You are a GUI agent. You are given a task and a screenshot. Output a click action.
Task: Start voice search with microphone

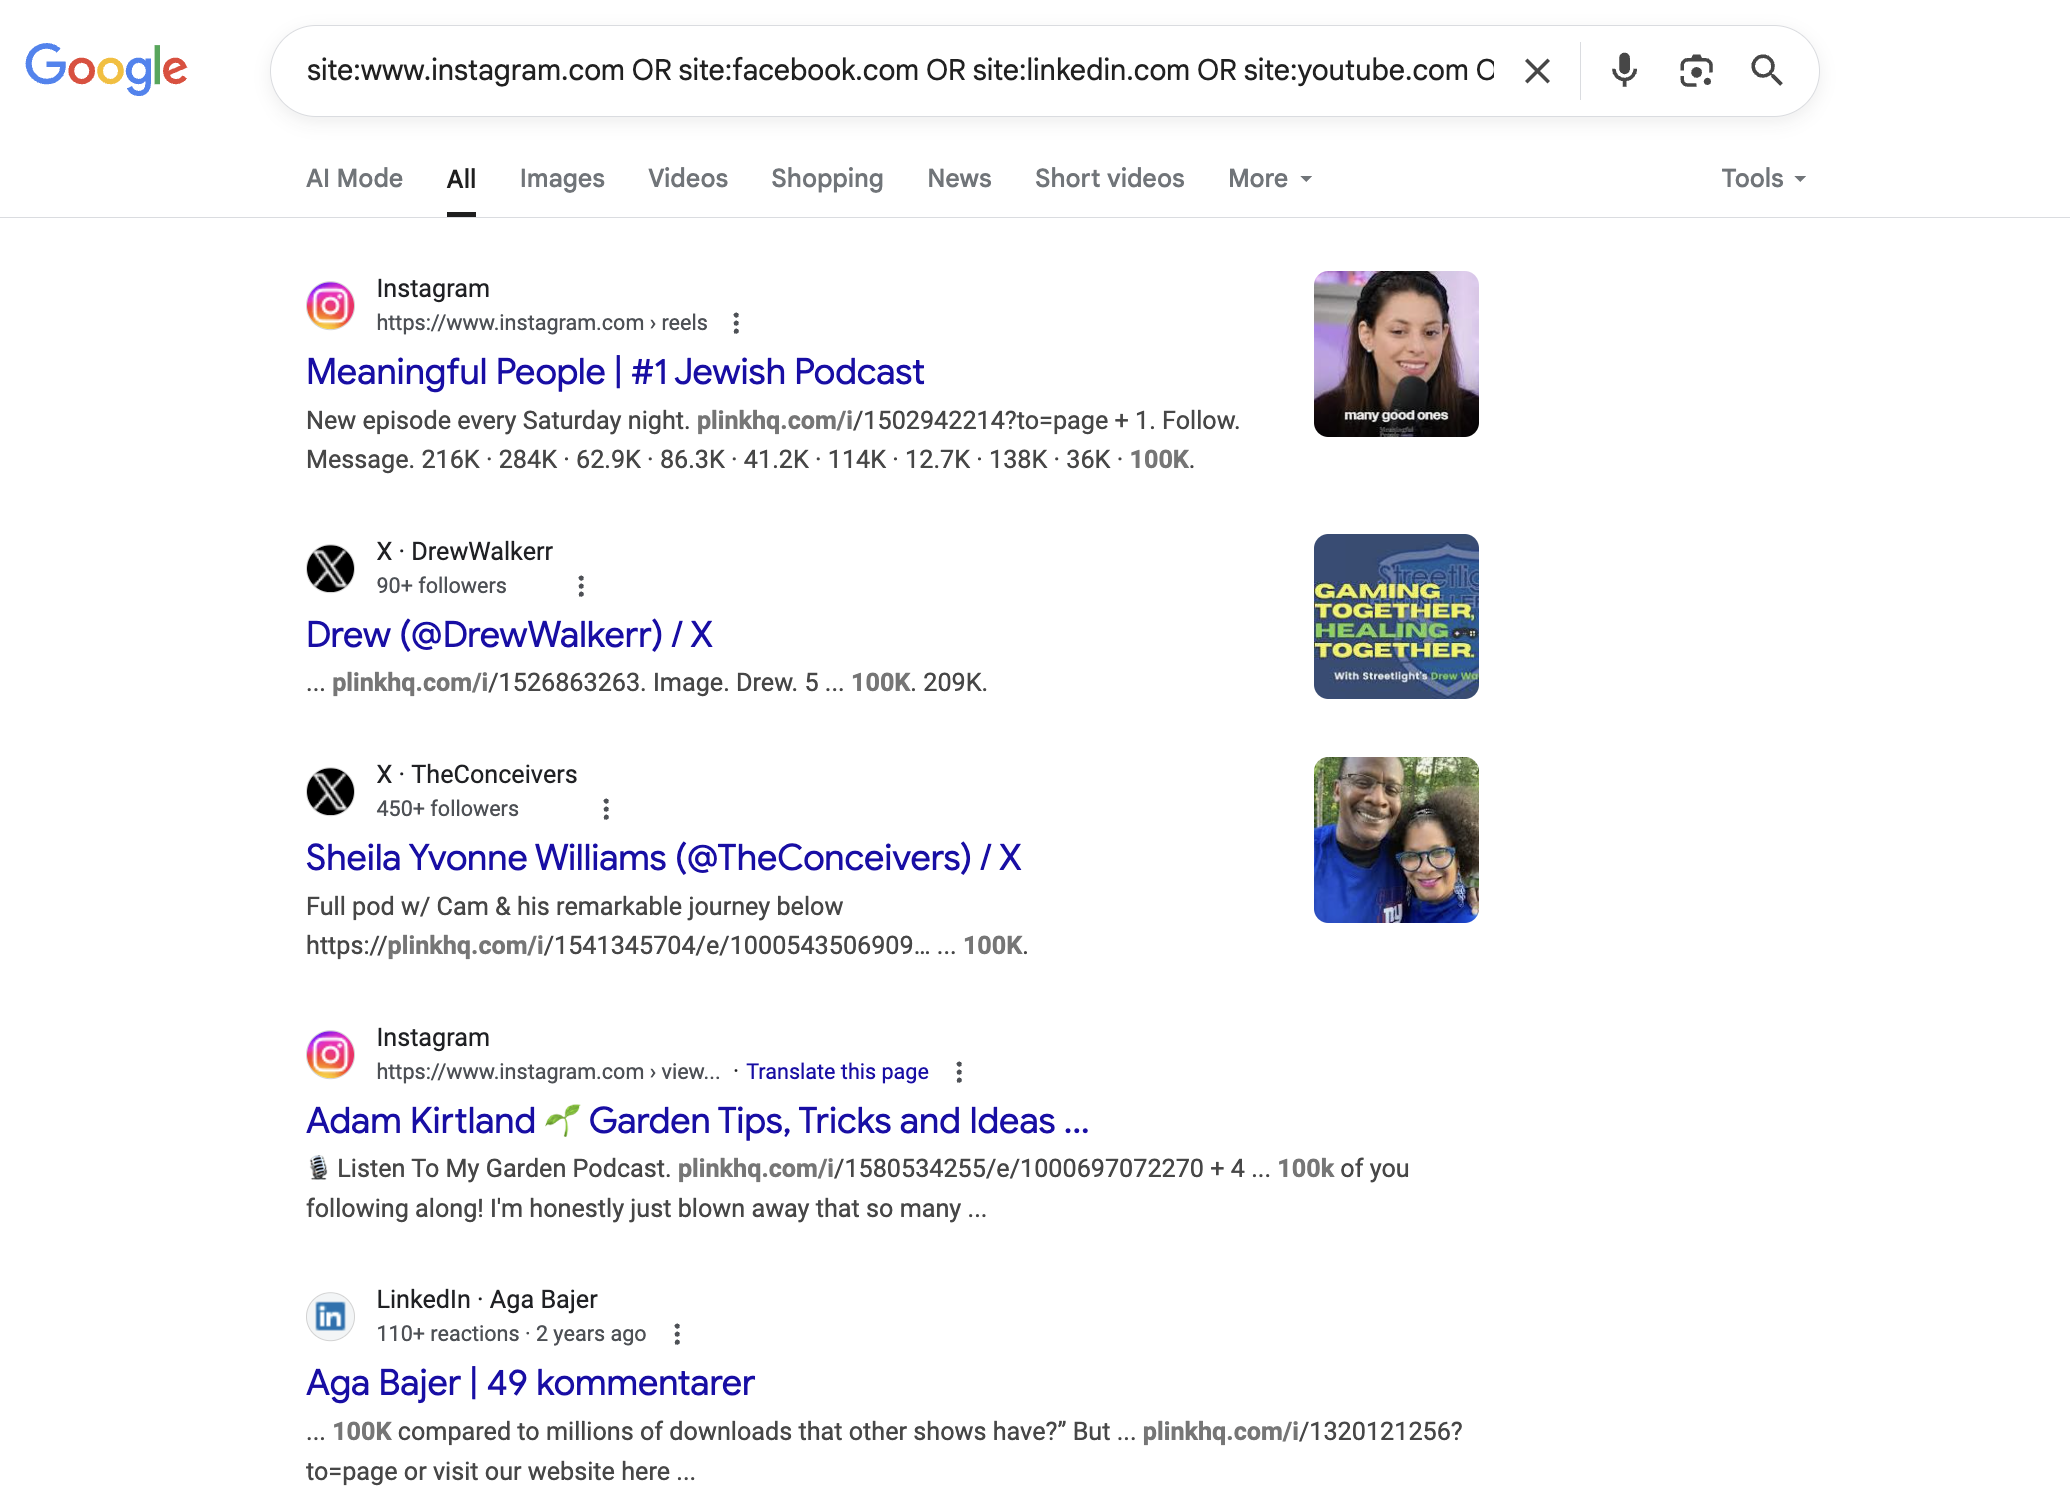[x=1624, y=71]
